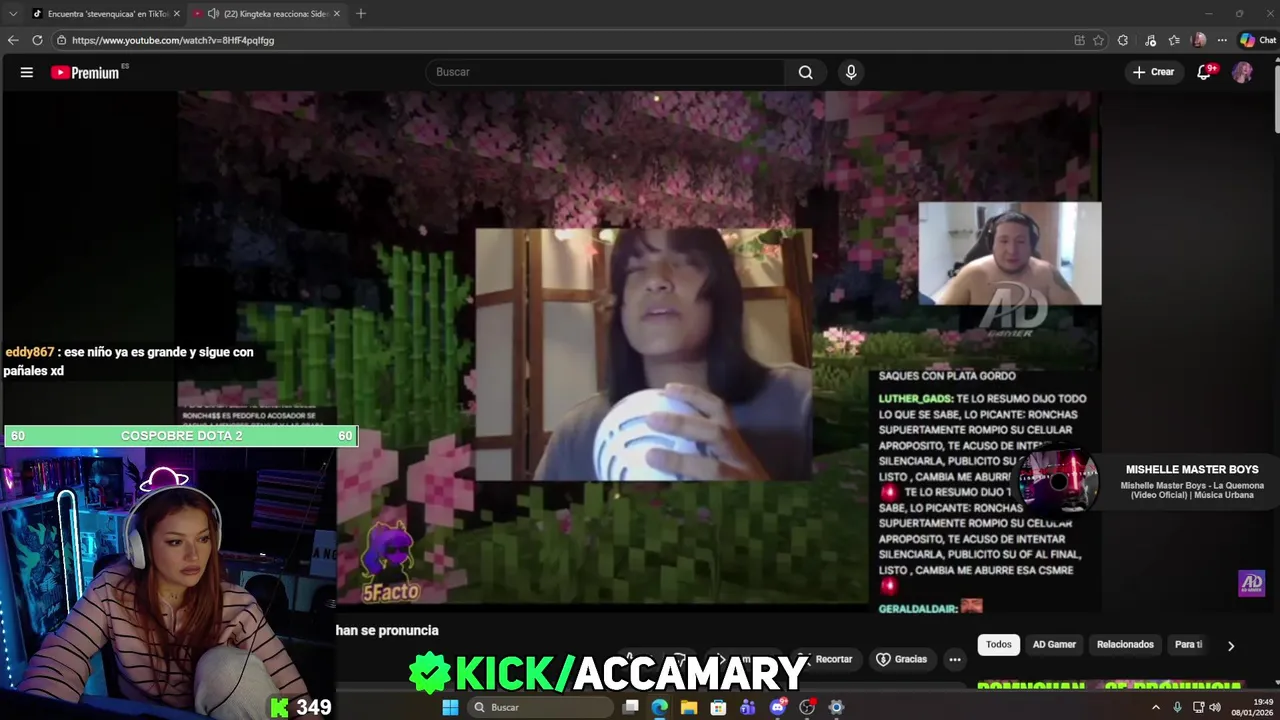Image resolution: width=1280 pixels, height=720 pixels.
Task: Open Settings gear app on taskbar
Action: (x=836, y=707)
